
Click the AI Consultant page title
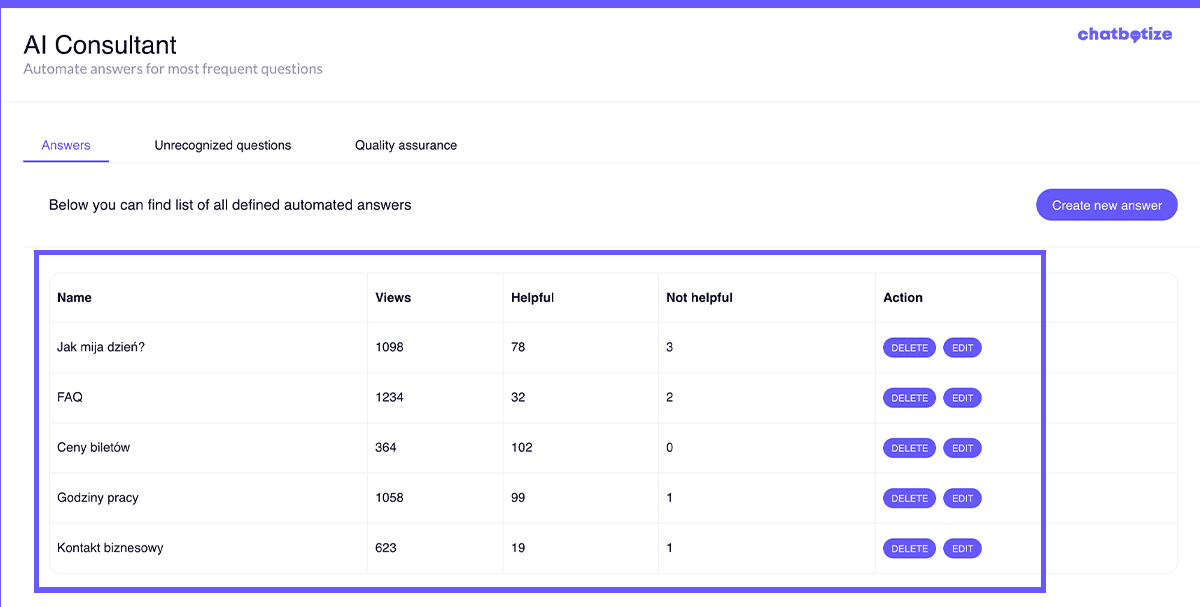tap(100, 45)
